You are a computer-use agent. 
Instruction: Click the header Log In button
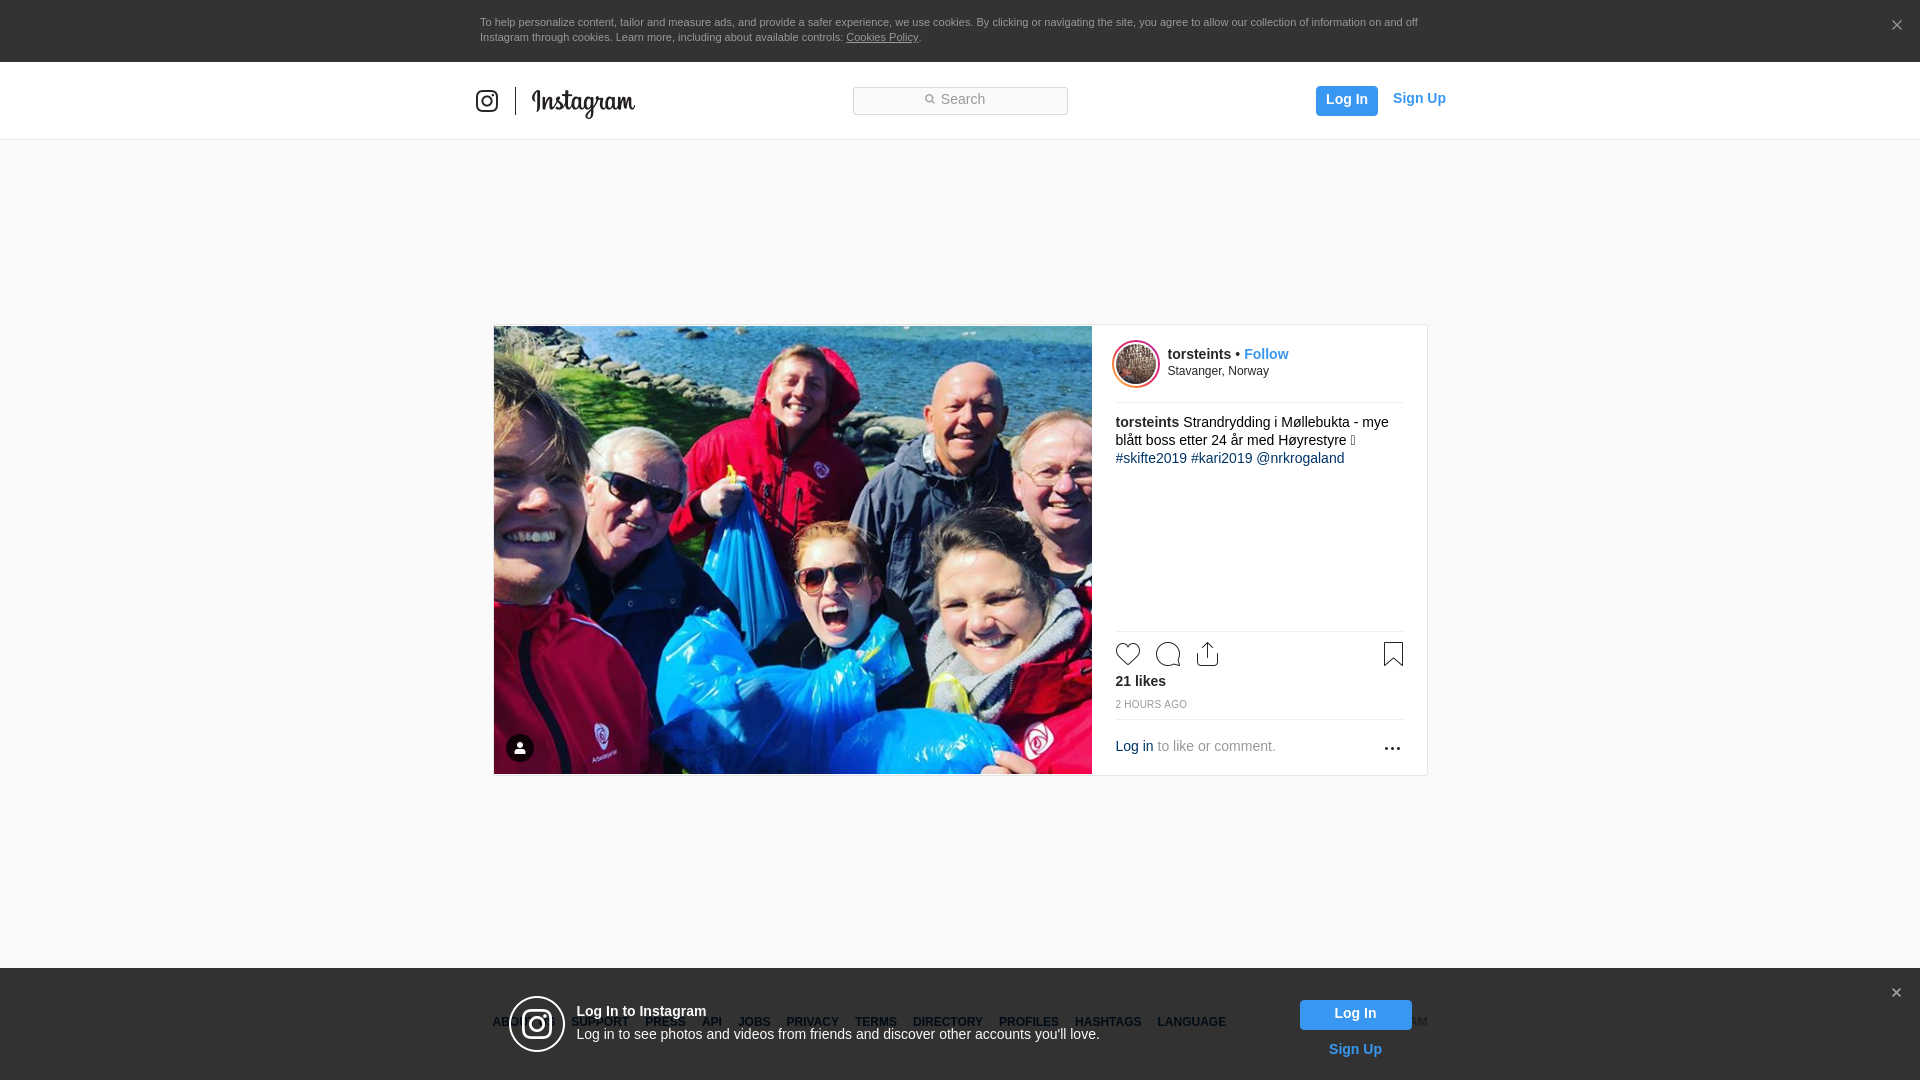pos(1346,100)
